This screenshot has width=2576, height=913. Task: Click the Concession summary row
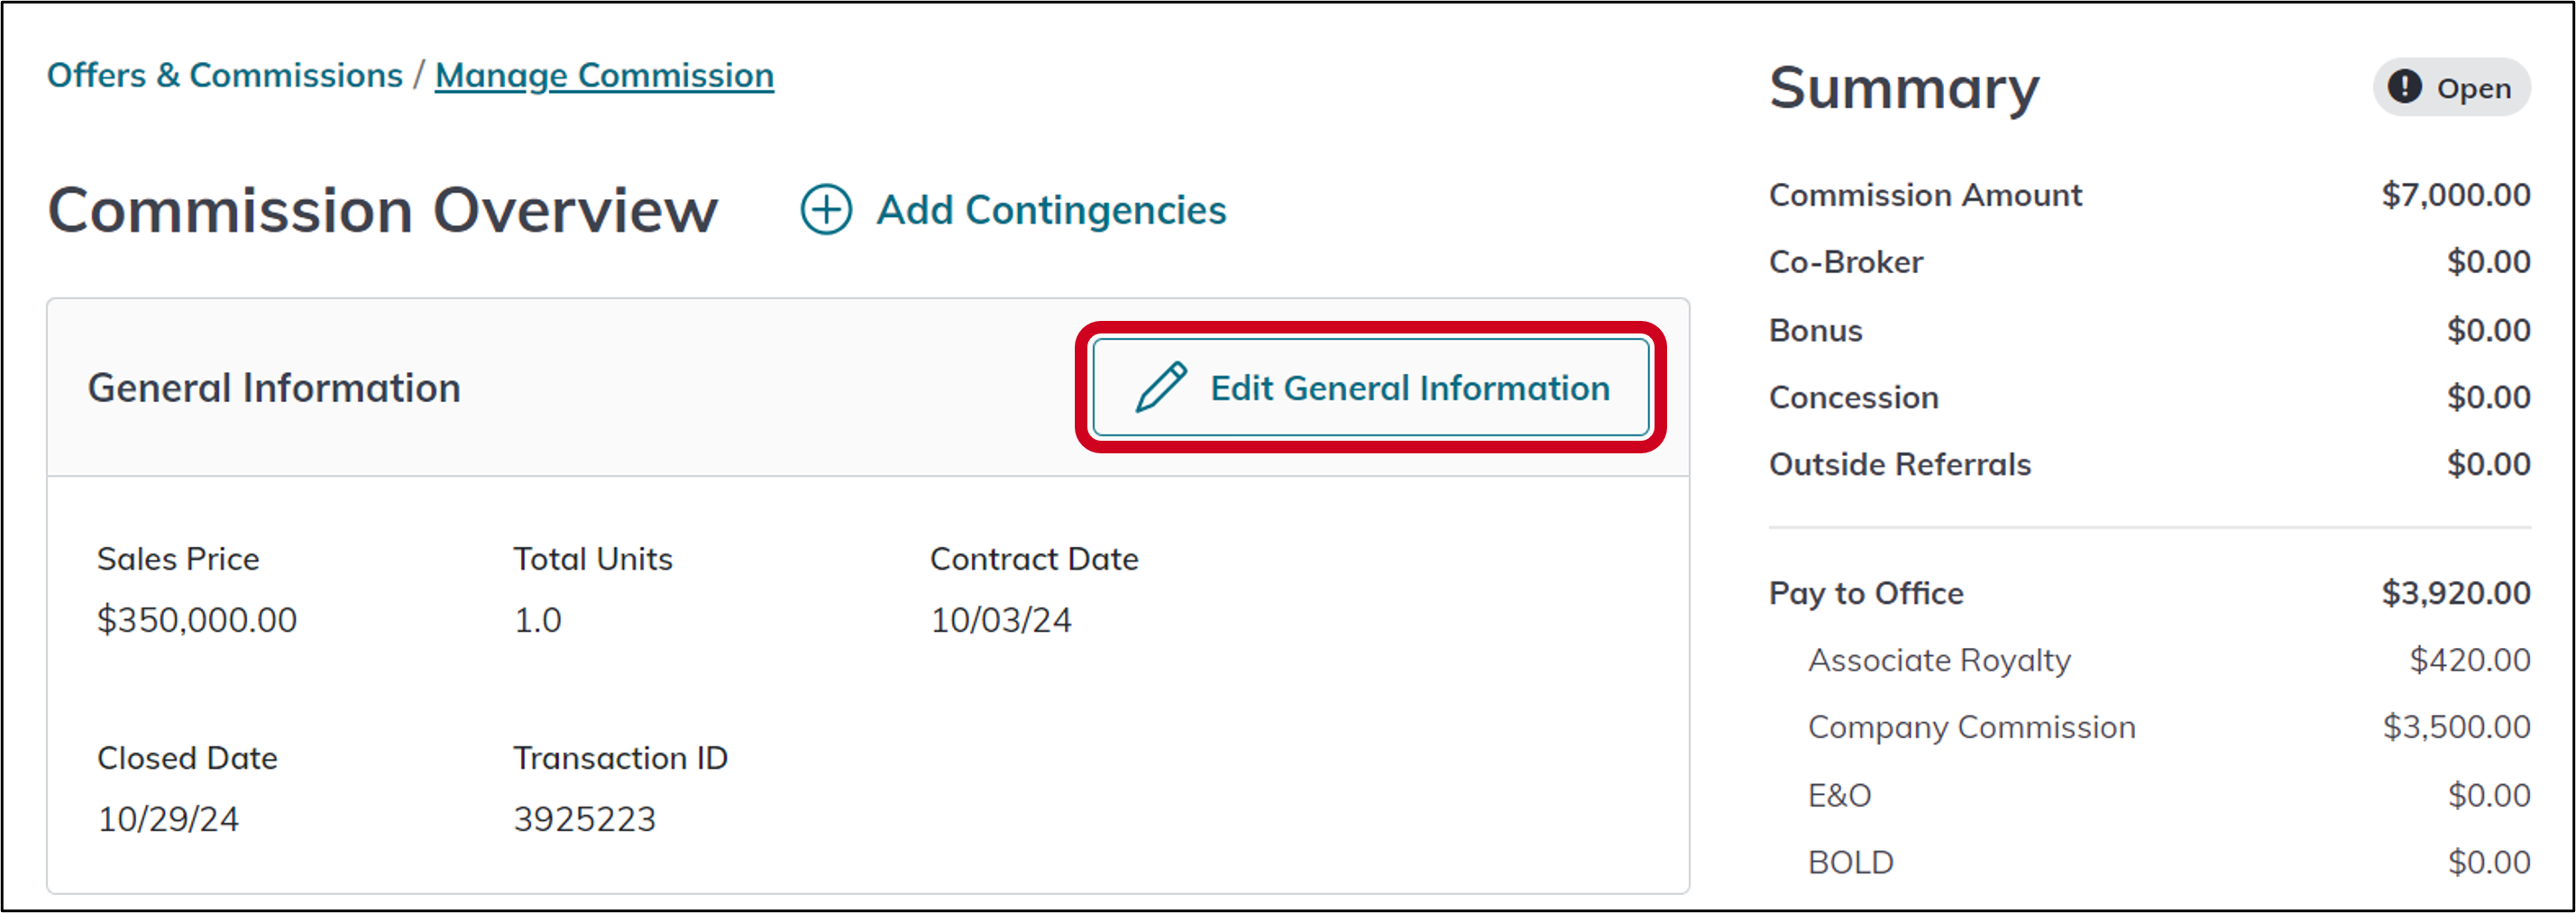click(1853, 397)
